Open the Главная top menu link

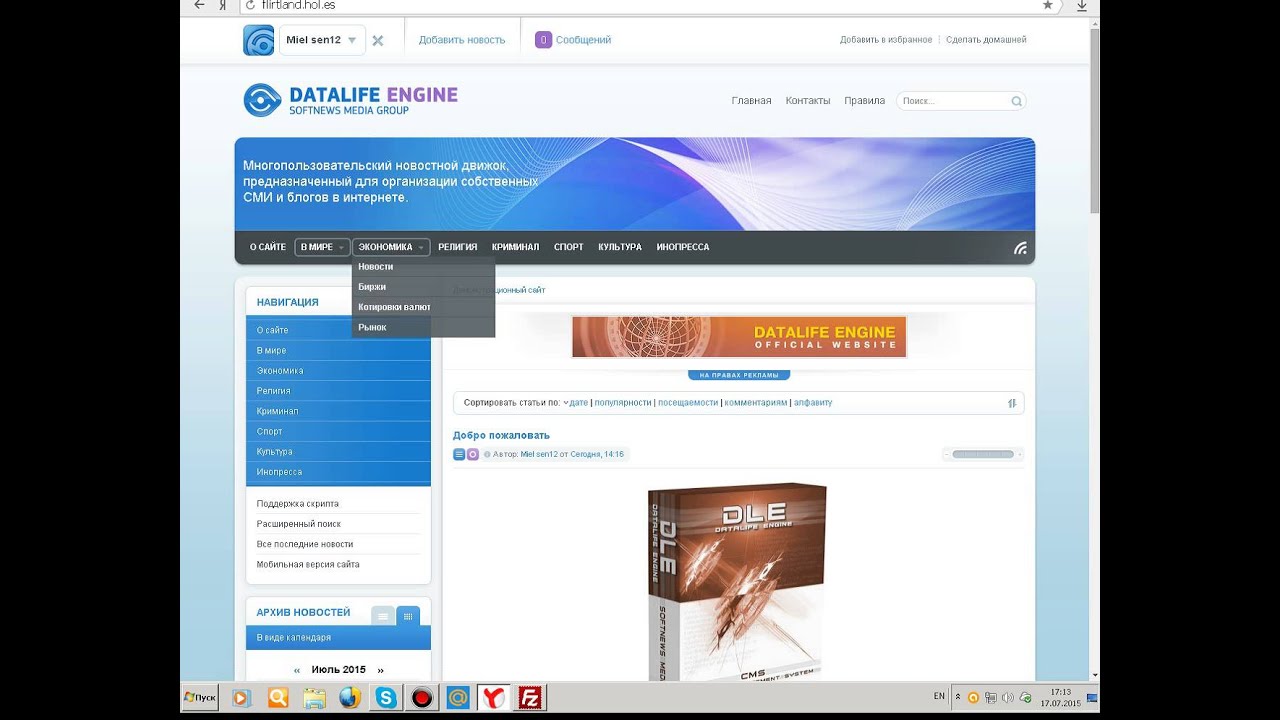[x=751, y=101]
